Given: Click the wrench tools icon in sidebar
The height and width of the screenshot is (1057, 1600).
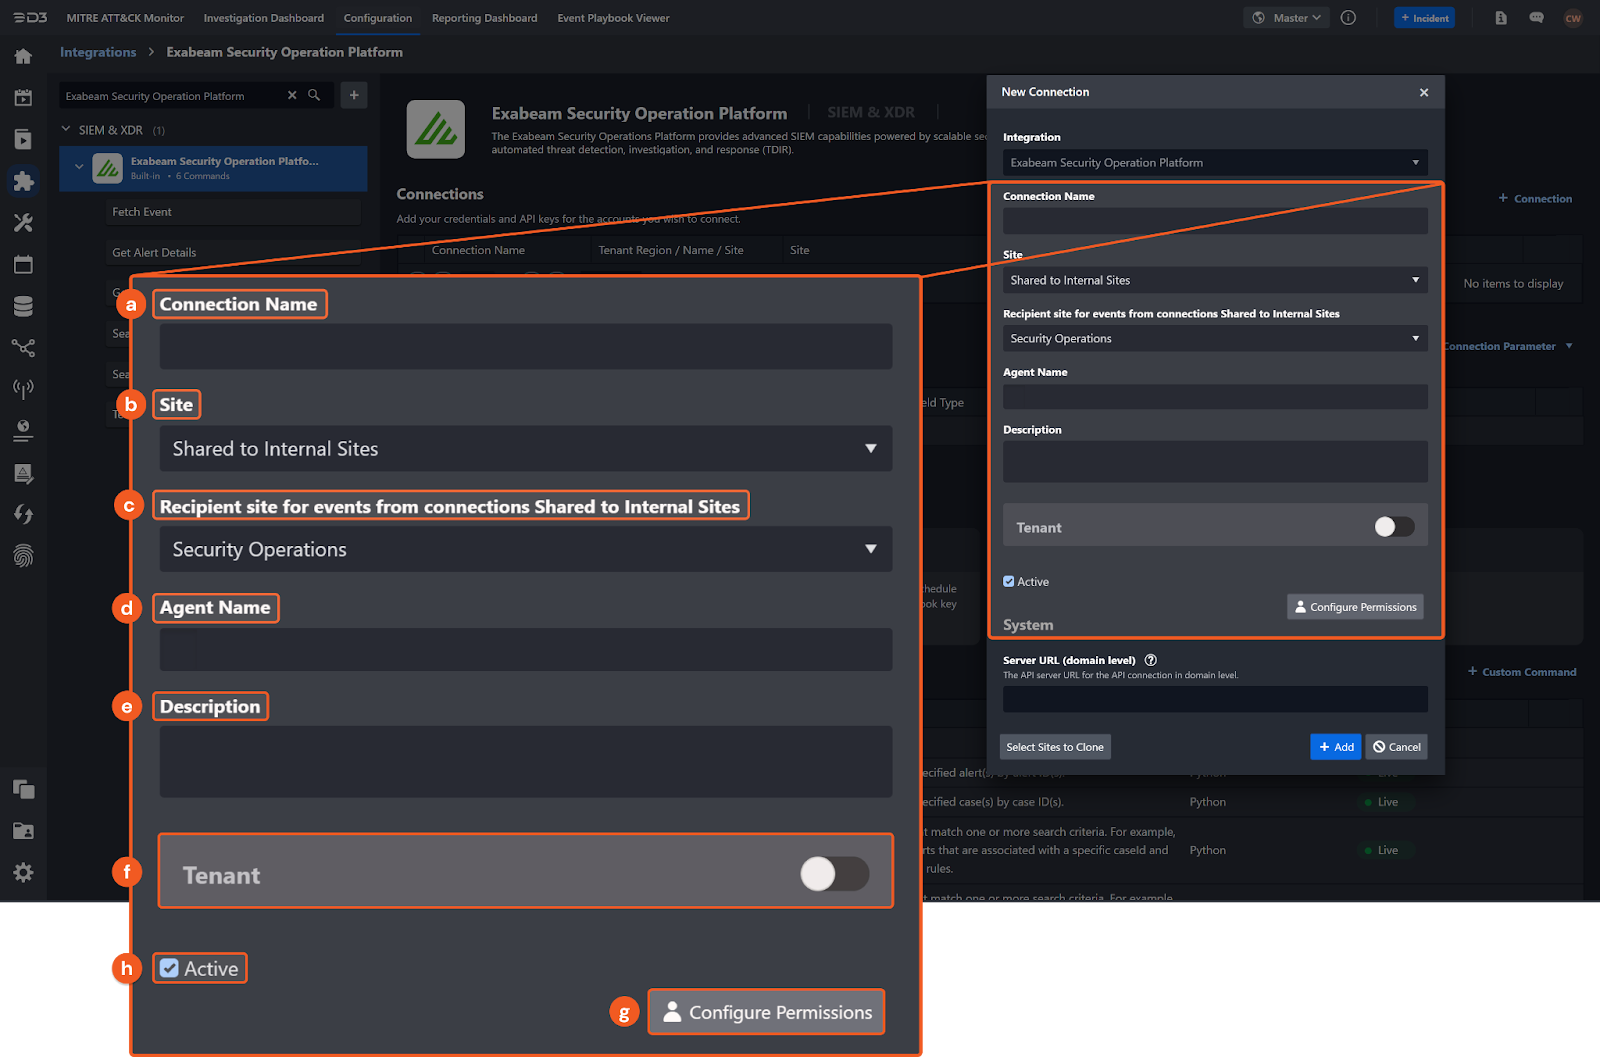Looking at the screenshot, I should pyautogui.click(x=23, y=223).
